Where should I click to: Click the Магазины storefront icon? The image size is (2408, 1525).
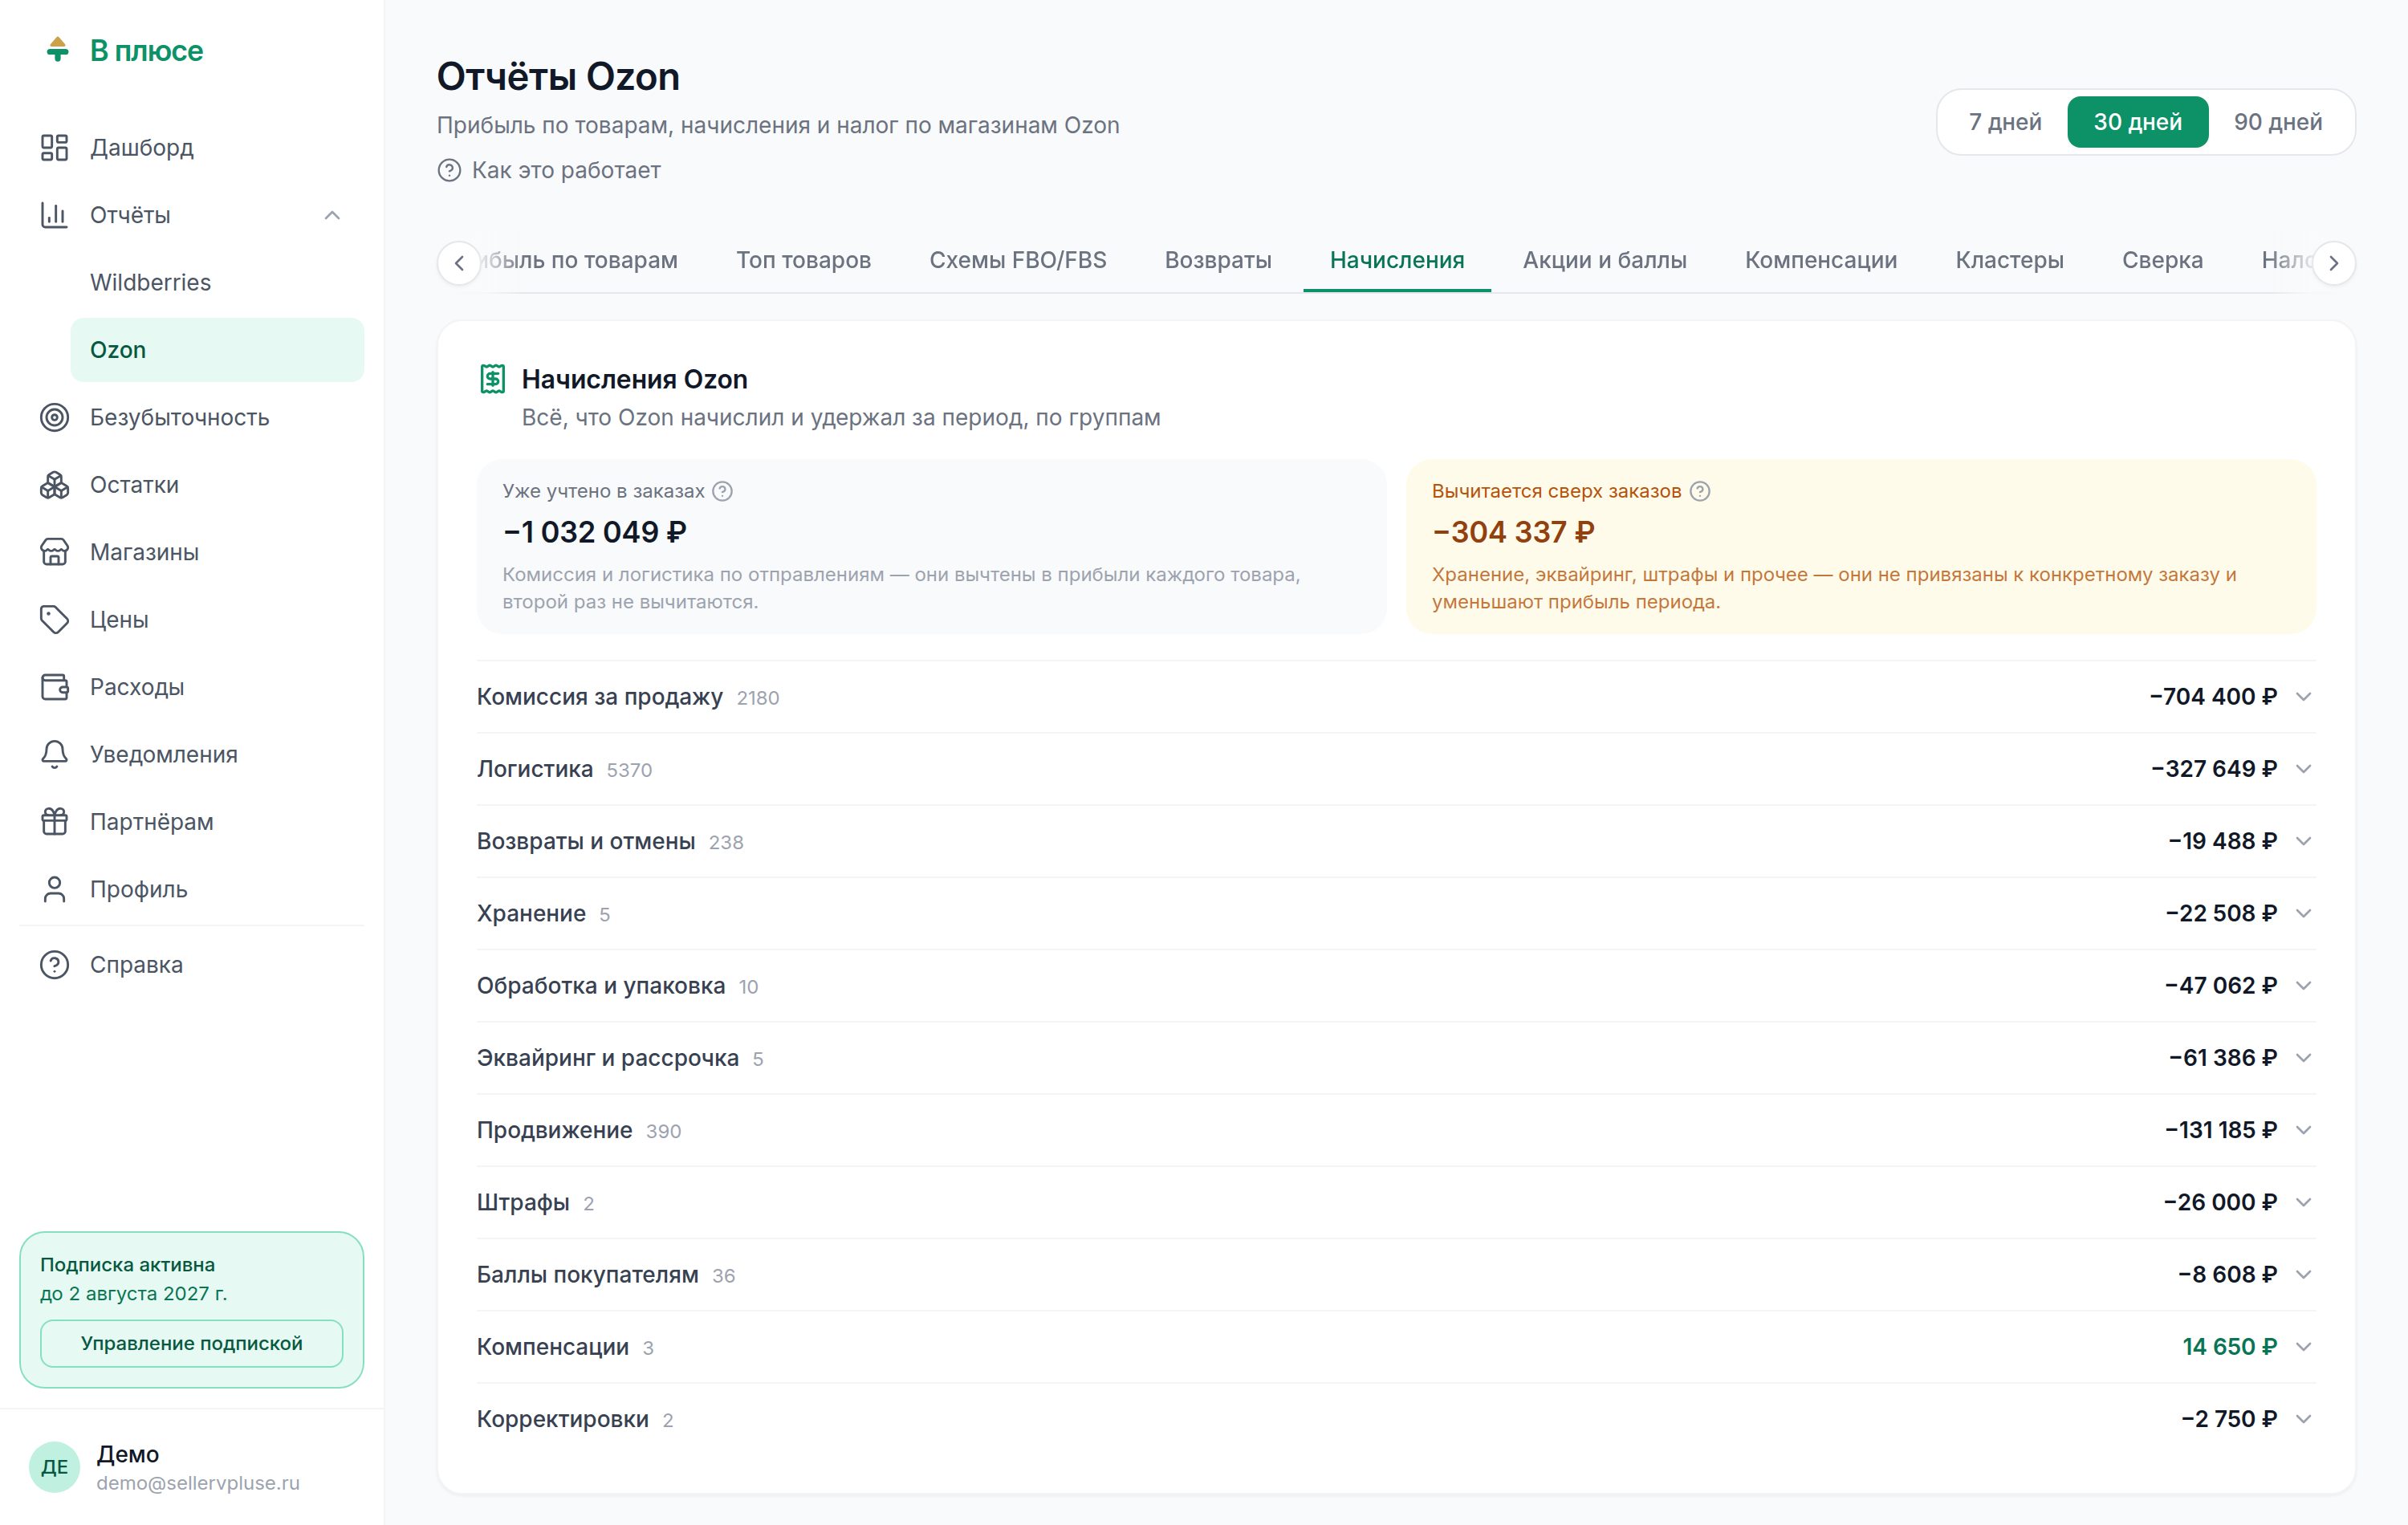coord(54,552)
